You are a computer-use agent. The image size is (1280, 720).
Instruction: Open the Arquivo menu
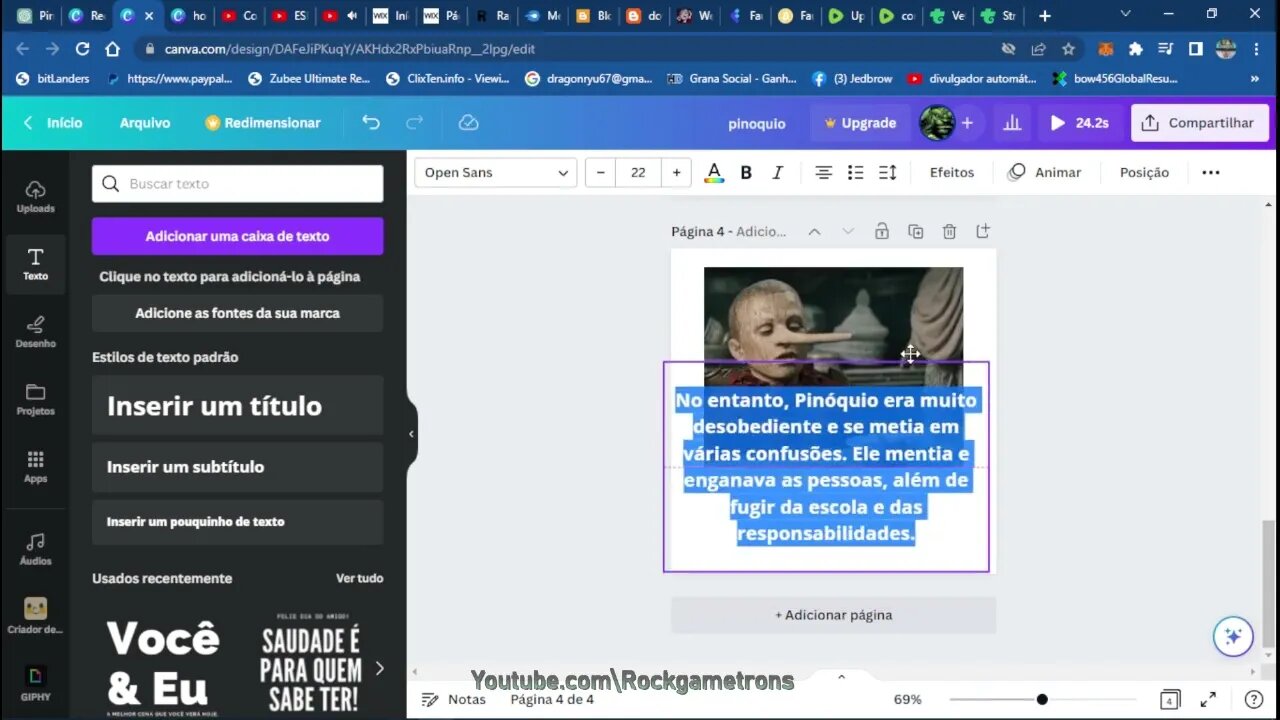[145, 123]
